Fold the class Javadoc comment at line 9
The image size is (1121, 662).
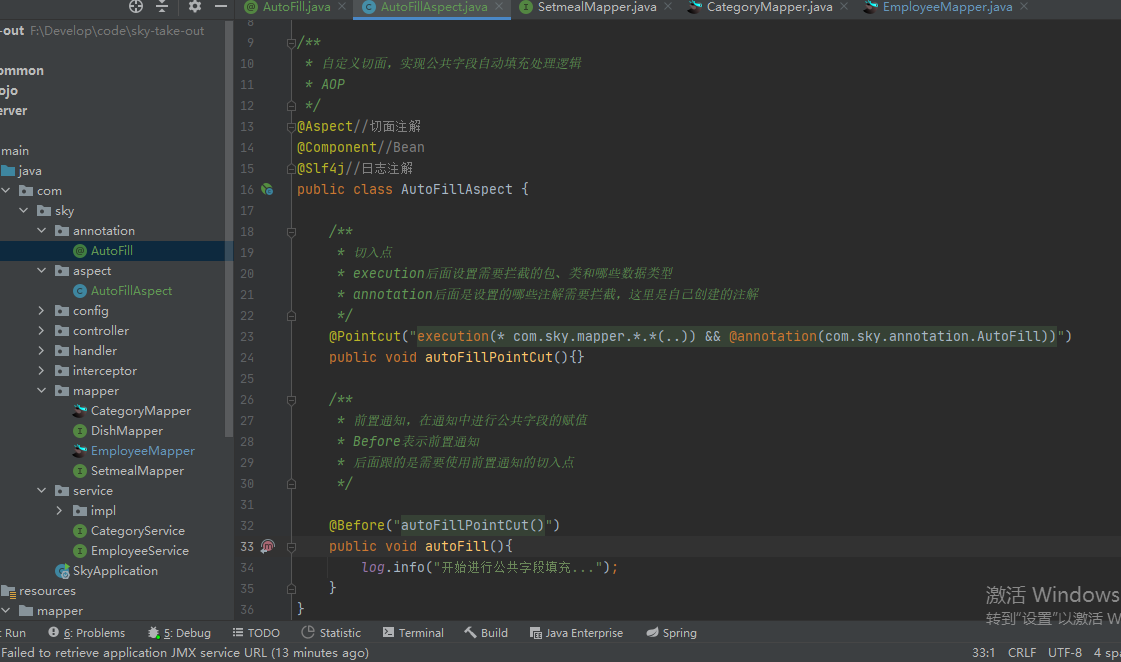pyautogui.click(x=291, y=43)
